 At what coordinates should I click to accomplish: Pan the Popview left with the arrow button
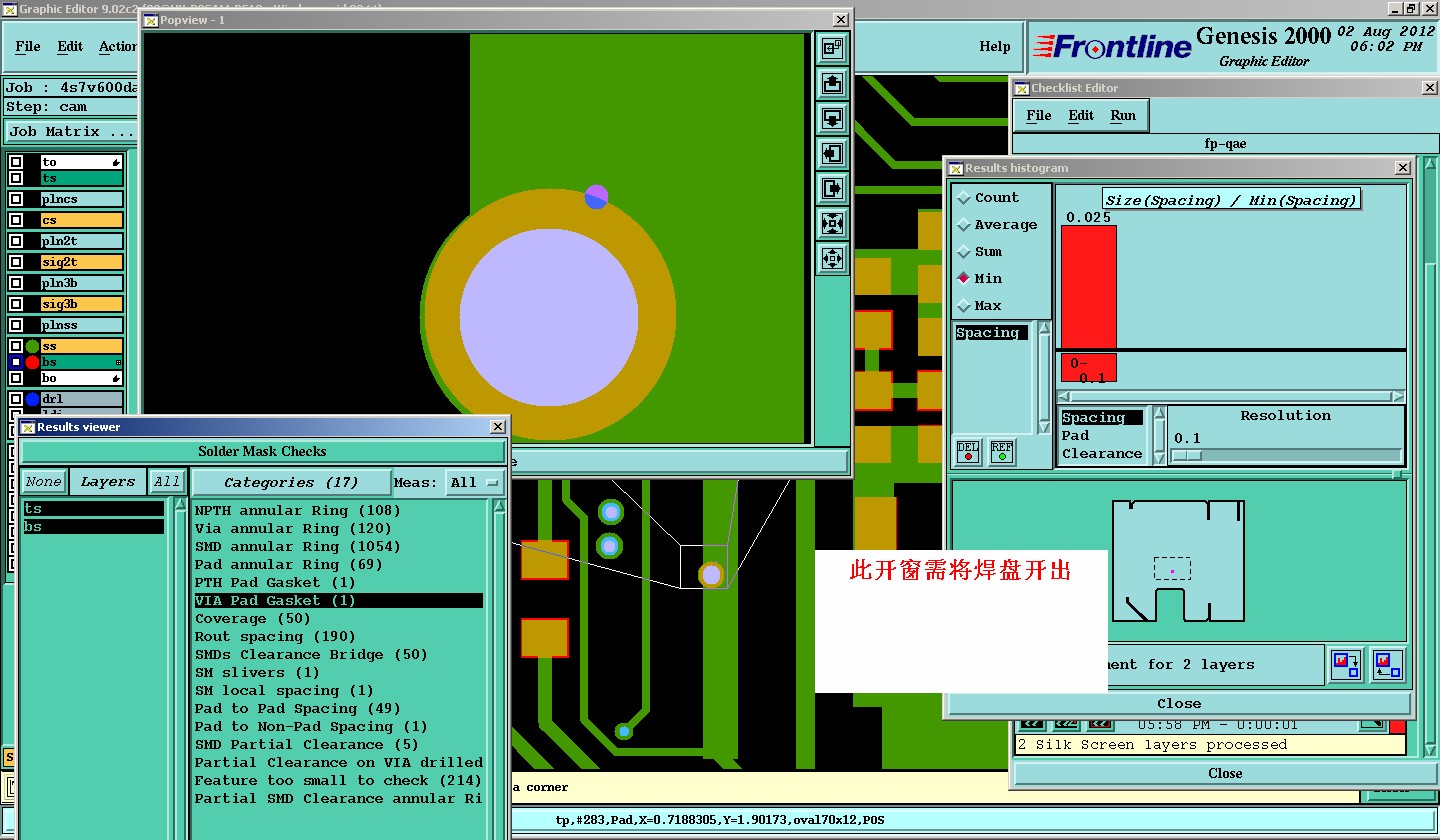[x=832, y=153]
